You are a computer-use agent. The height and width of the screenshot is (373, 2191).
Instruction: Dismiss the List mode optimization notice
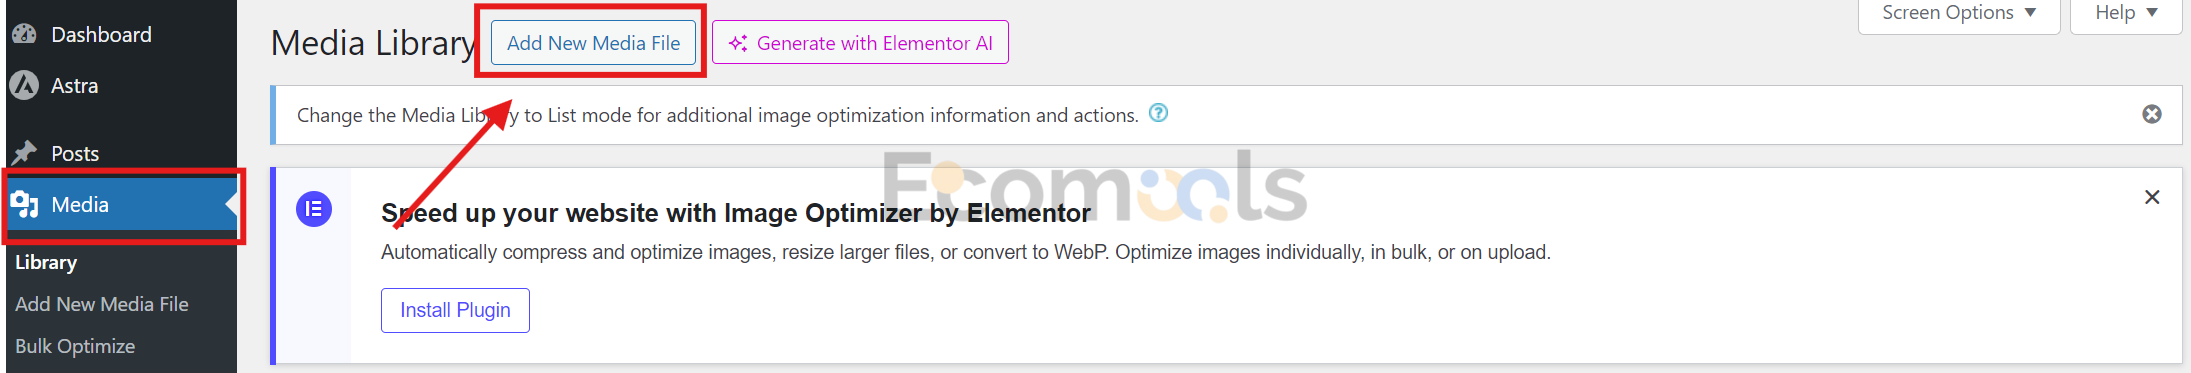(2152, 114)
